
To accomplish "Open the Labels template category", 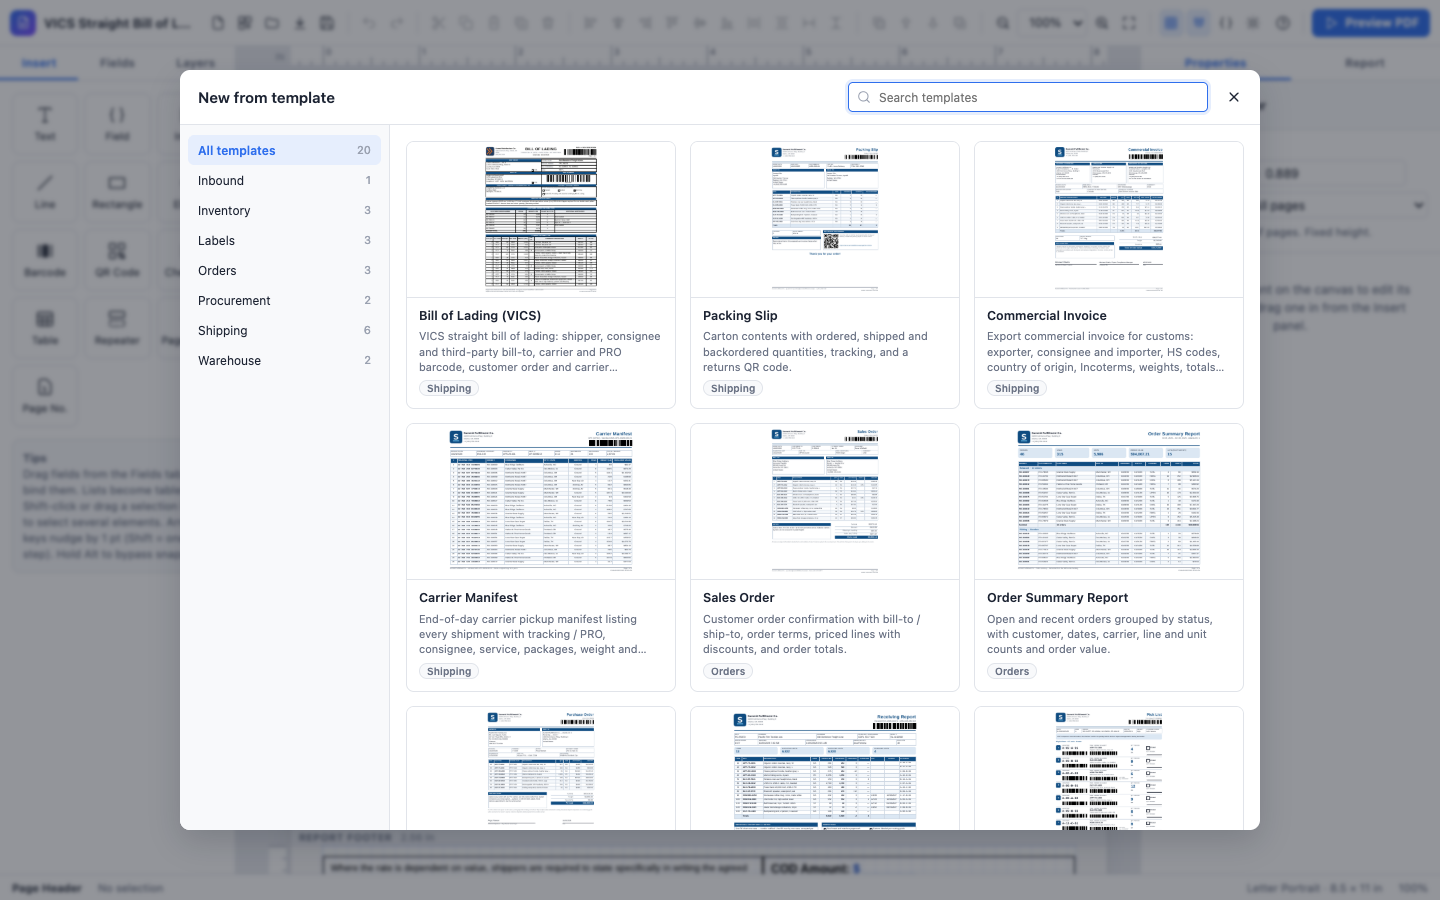I will pyautogui.click(x=284, y=240).
